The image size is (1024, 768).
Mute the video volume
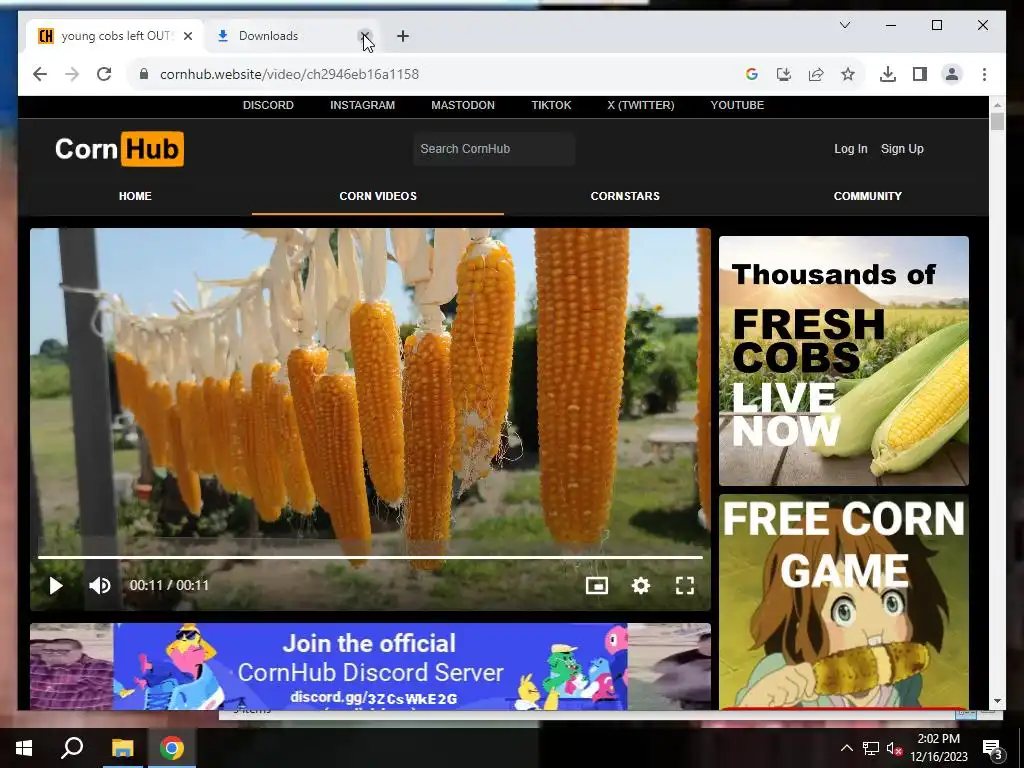pos(100,585)
